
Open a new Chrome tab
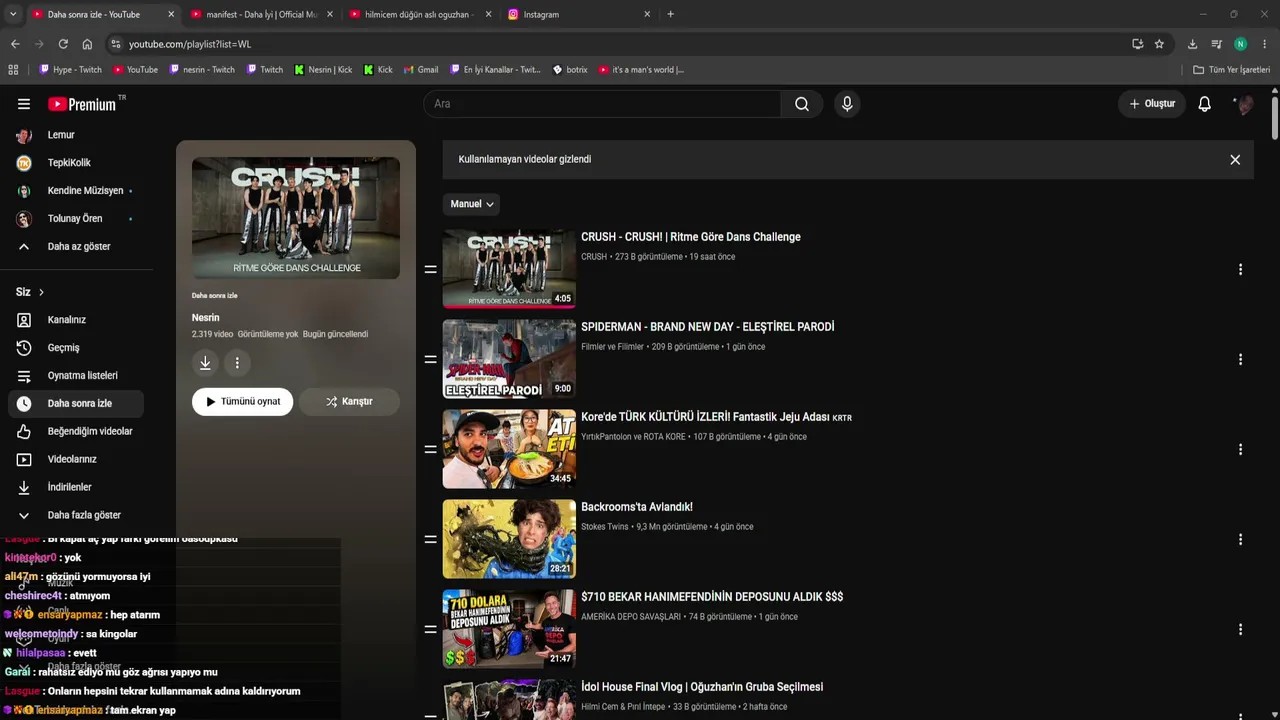pos(670,14)
